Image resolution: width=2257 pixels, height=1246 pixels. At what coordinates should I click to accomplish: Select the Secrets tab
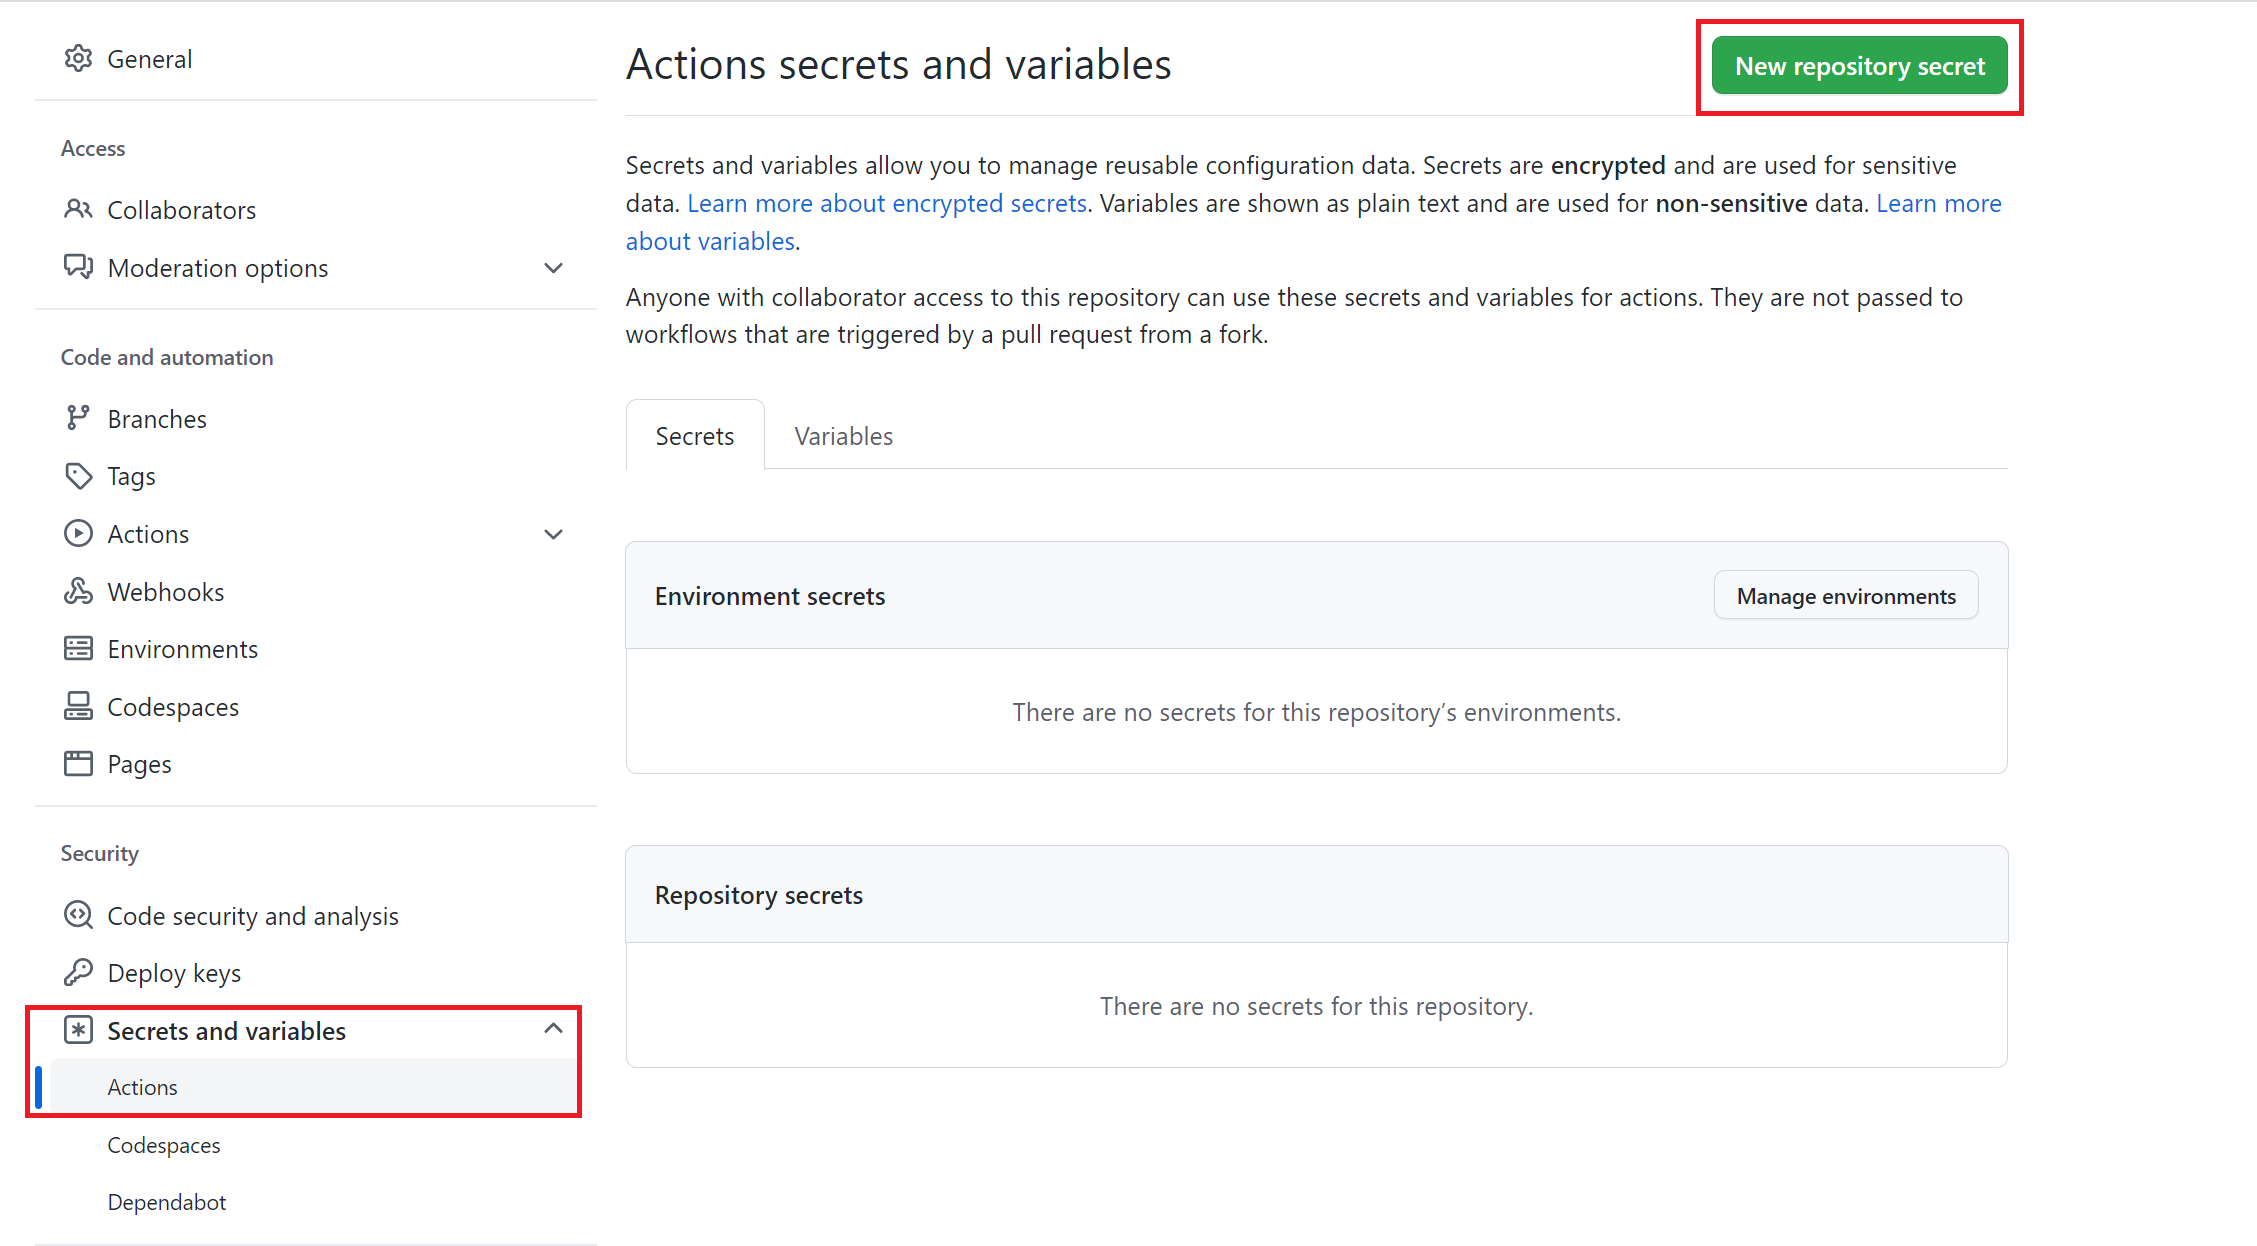coord(694,436)
